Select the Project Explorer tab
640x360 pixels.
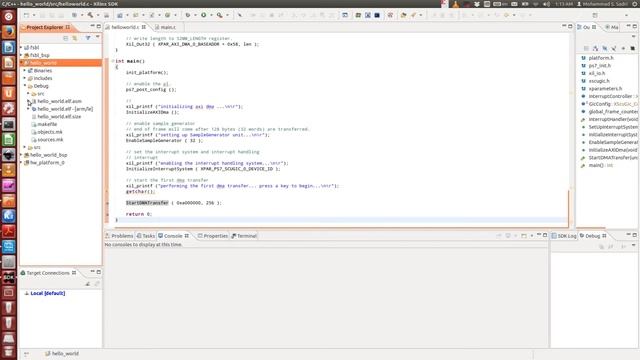click(x=45, y=27)
